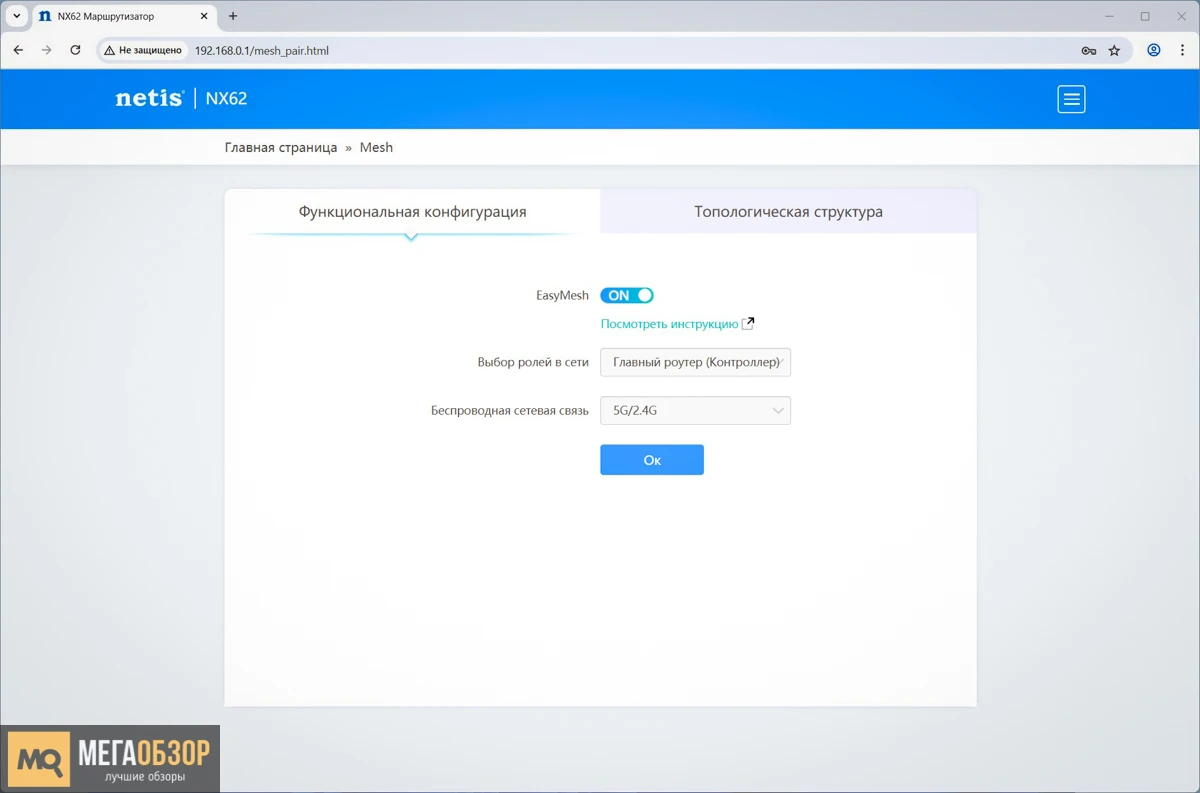This screenshot has height=793, width=1200.
Task: Click the 'Выбор ролей в сети' label
Action: click(x=533, y=362)
